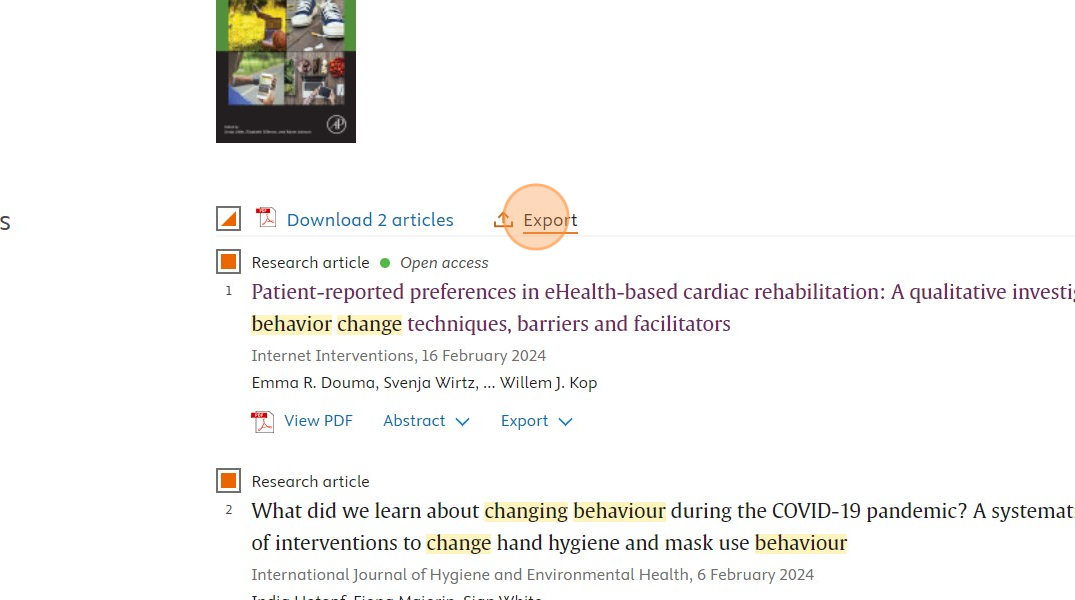Click the upload arrow icon next to Export
The width and height of the screenshot is (1075, 600).
tap(502, 219)
